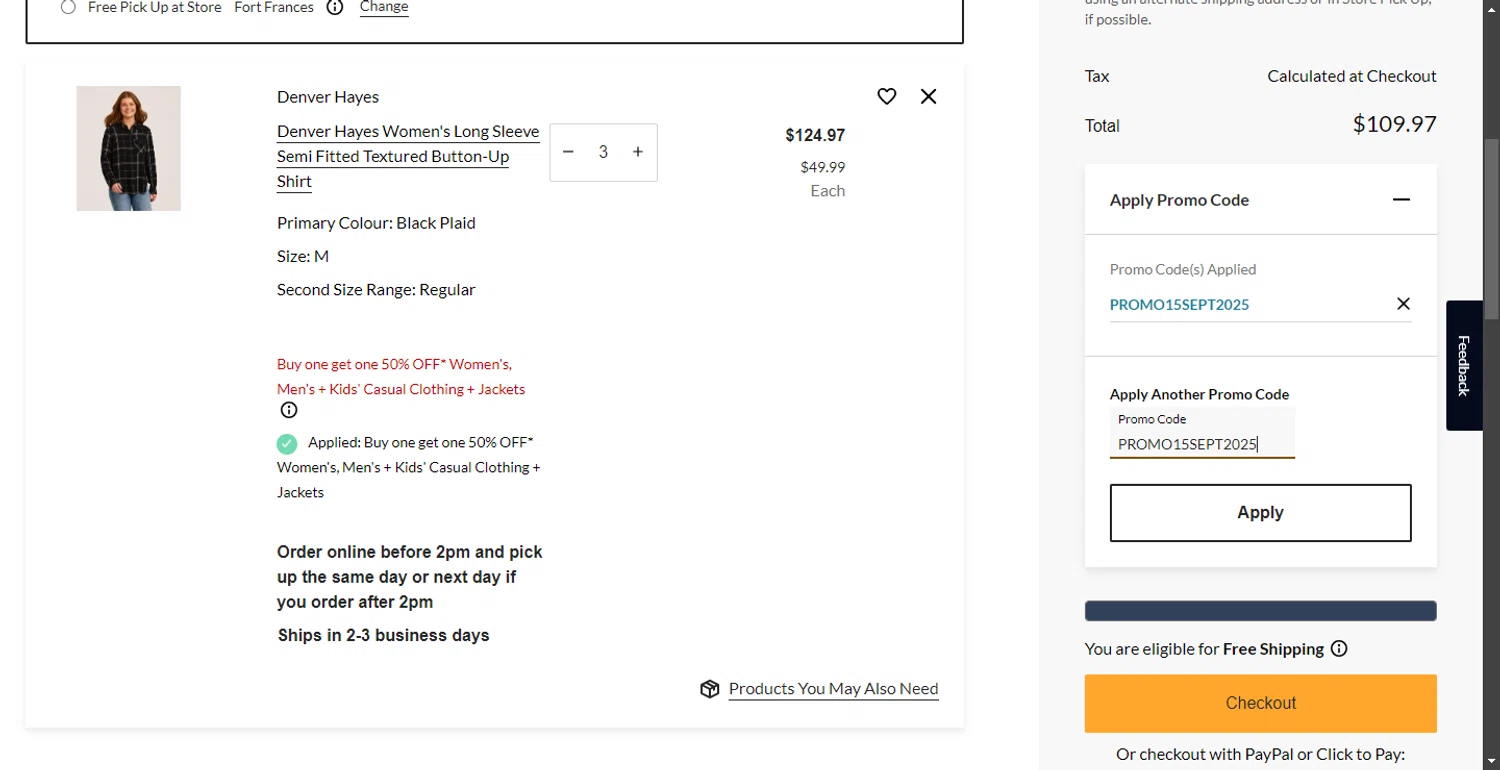
Task: Click the Products You May Also Need box icon
Action: pyautogui.click(x=710, y=689)
